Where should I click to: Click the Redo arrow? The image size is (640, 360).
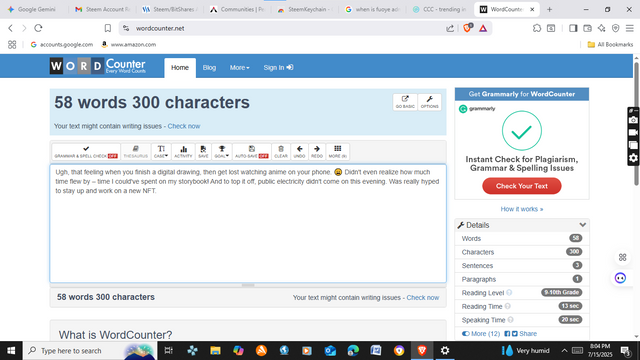(317, 151)
